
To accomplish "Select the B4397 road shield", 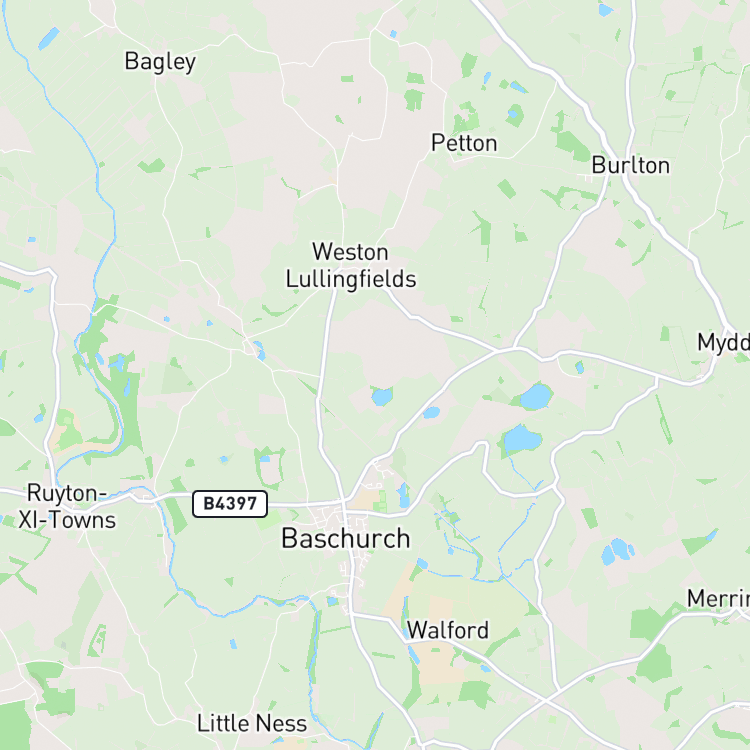I will coord(230,504).
